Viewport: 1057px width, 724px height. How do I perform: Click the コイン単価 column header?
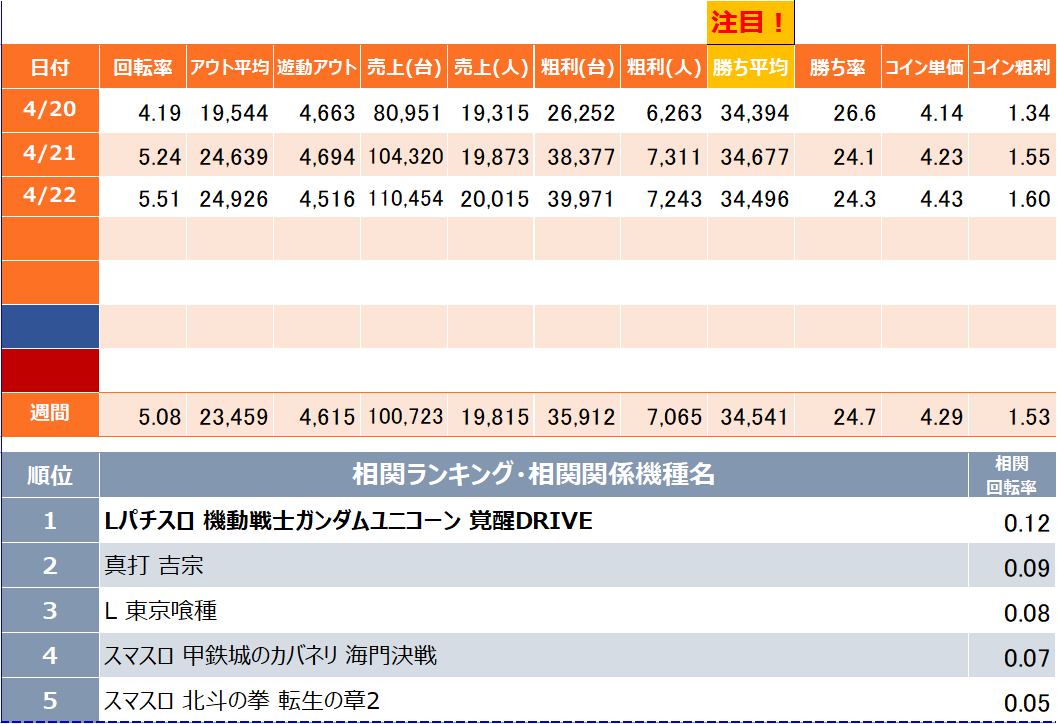[924, 68]
